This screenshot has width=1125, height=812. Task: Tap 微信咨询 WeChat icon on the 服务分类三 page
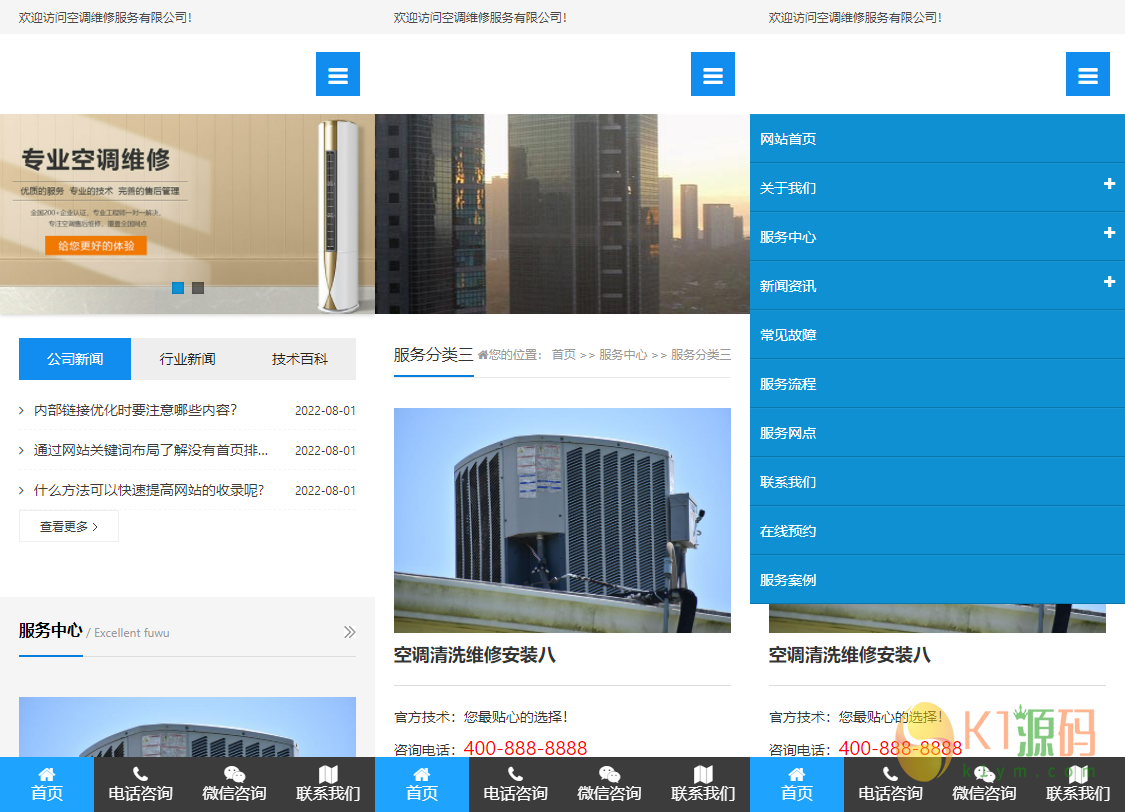[609, 775]
